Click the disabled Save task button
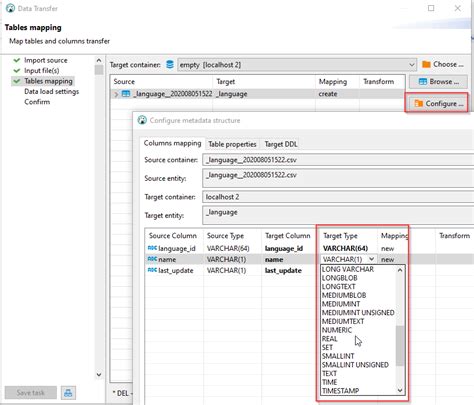 (x=31, y=393)
